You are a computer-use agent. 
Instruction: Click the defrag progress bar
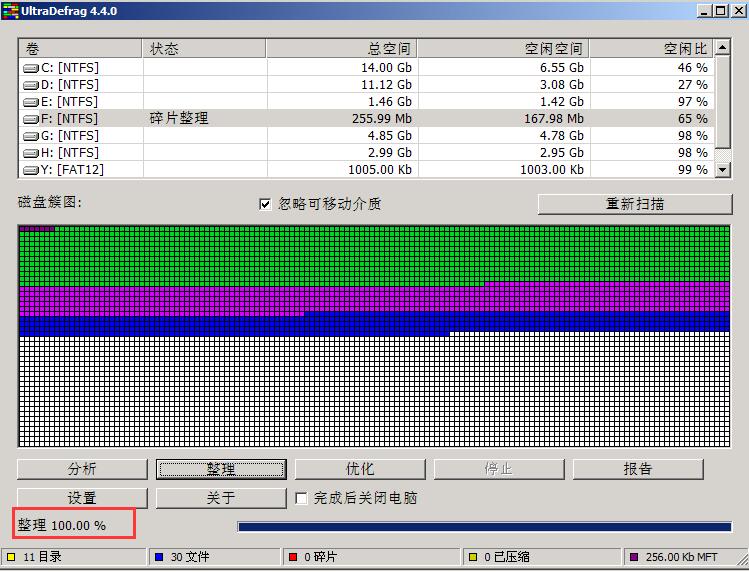(484, 527)
